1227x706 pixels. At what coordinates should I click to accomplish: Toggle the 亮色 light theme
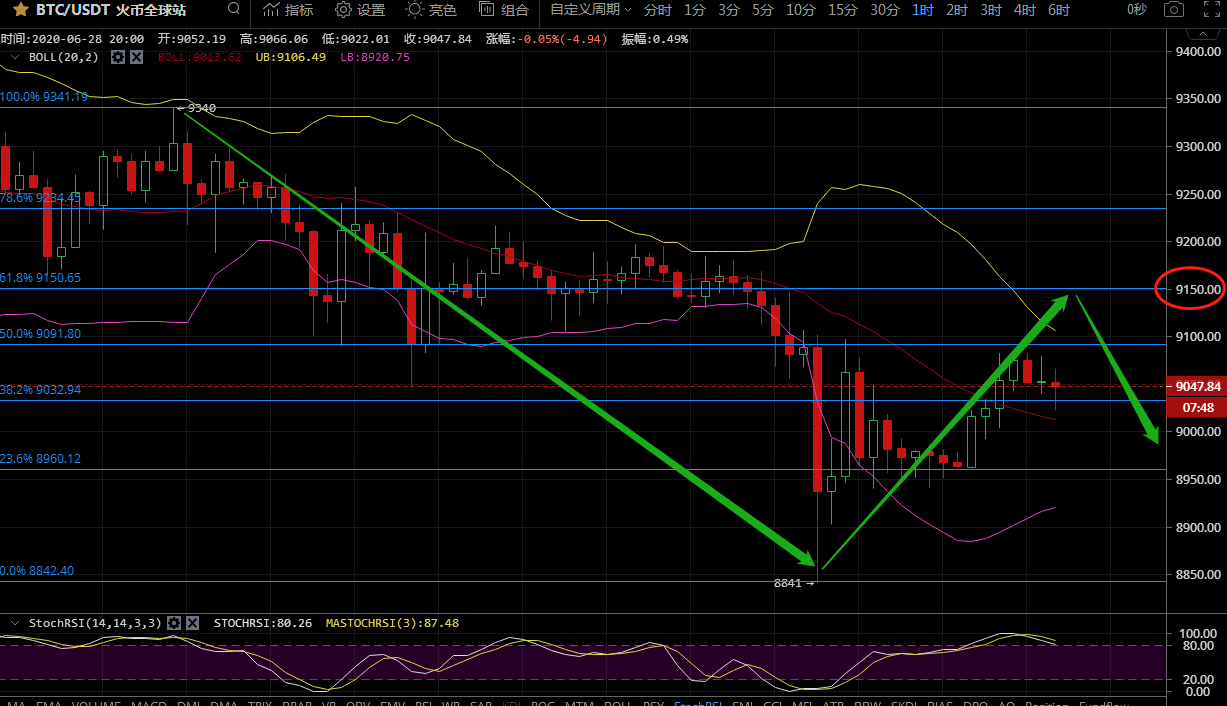432,10
